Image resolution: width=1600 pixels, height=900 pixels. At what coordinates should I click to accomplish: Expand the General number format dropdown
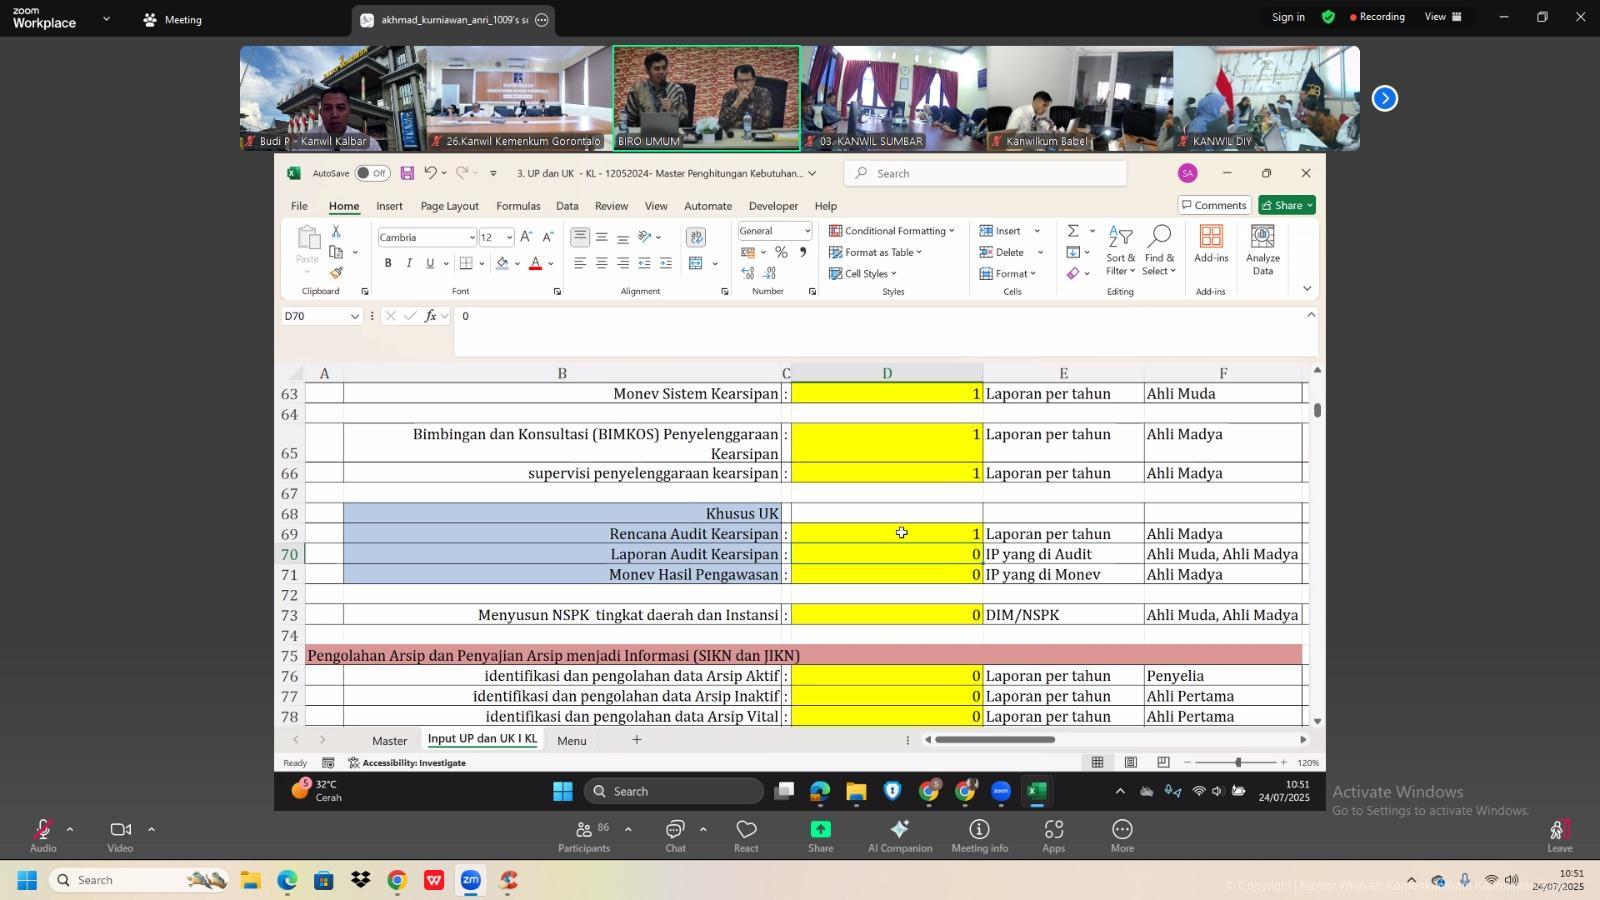coord(806,231)
